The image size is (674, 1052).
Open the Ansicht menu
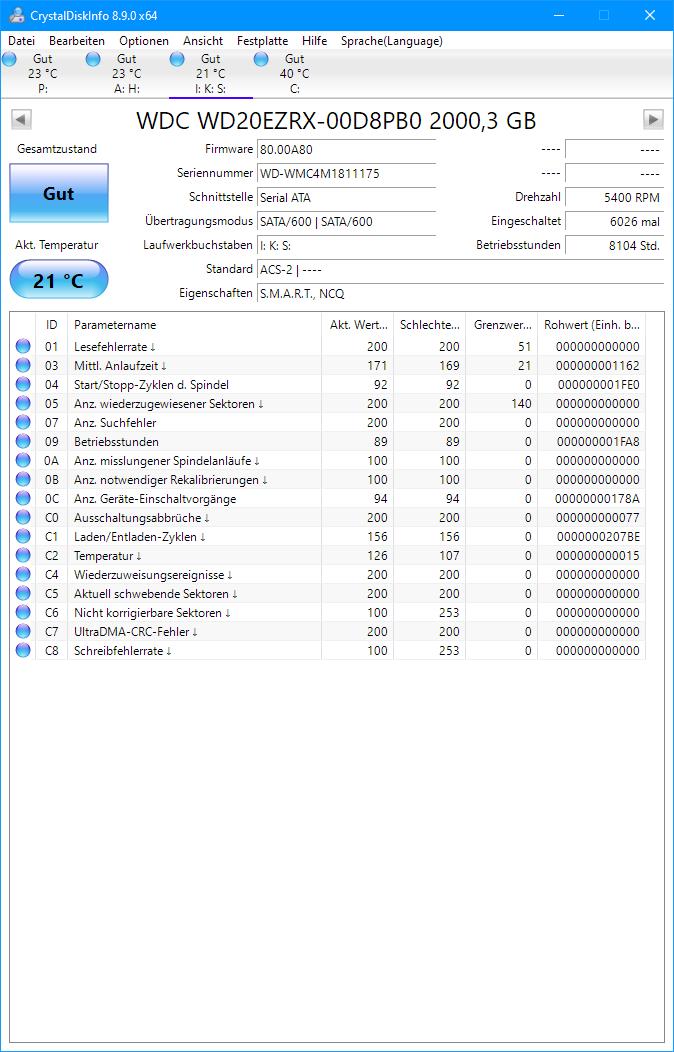(x=203, y=41)
